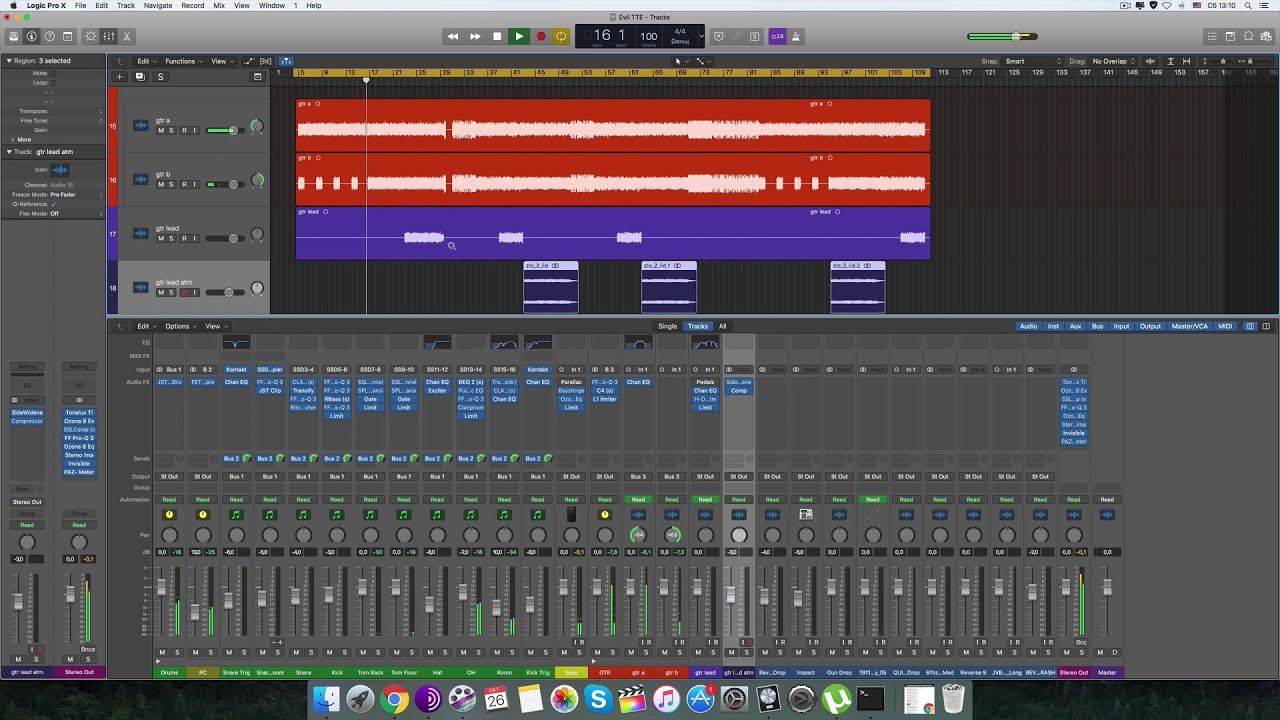Add a new track with plus button
This screenshot has height=720, width=1280.
pyautogui.click(x=119, y=77)
